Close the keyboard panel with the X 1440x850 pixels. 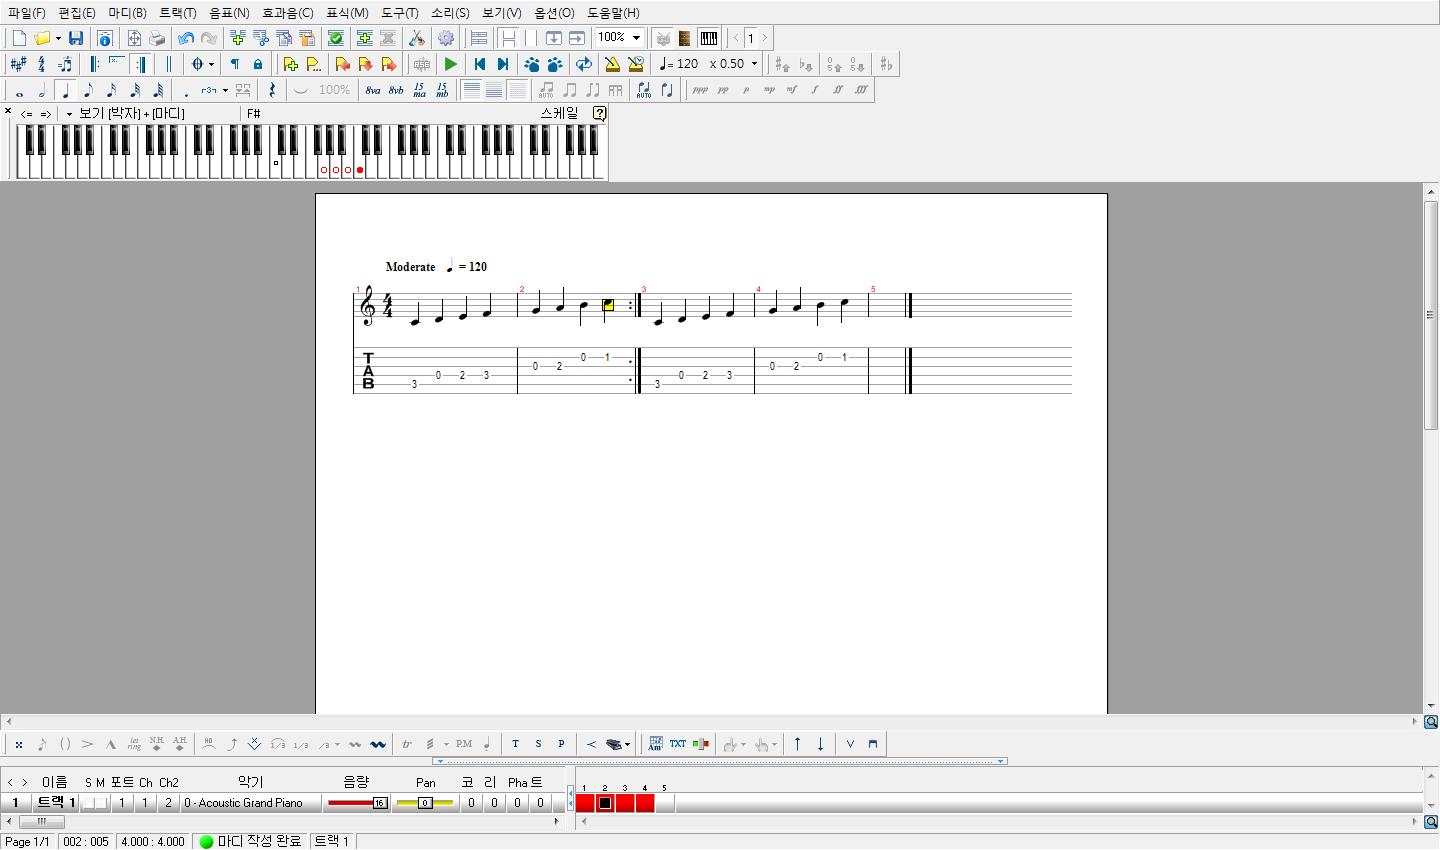click(8, 112)
